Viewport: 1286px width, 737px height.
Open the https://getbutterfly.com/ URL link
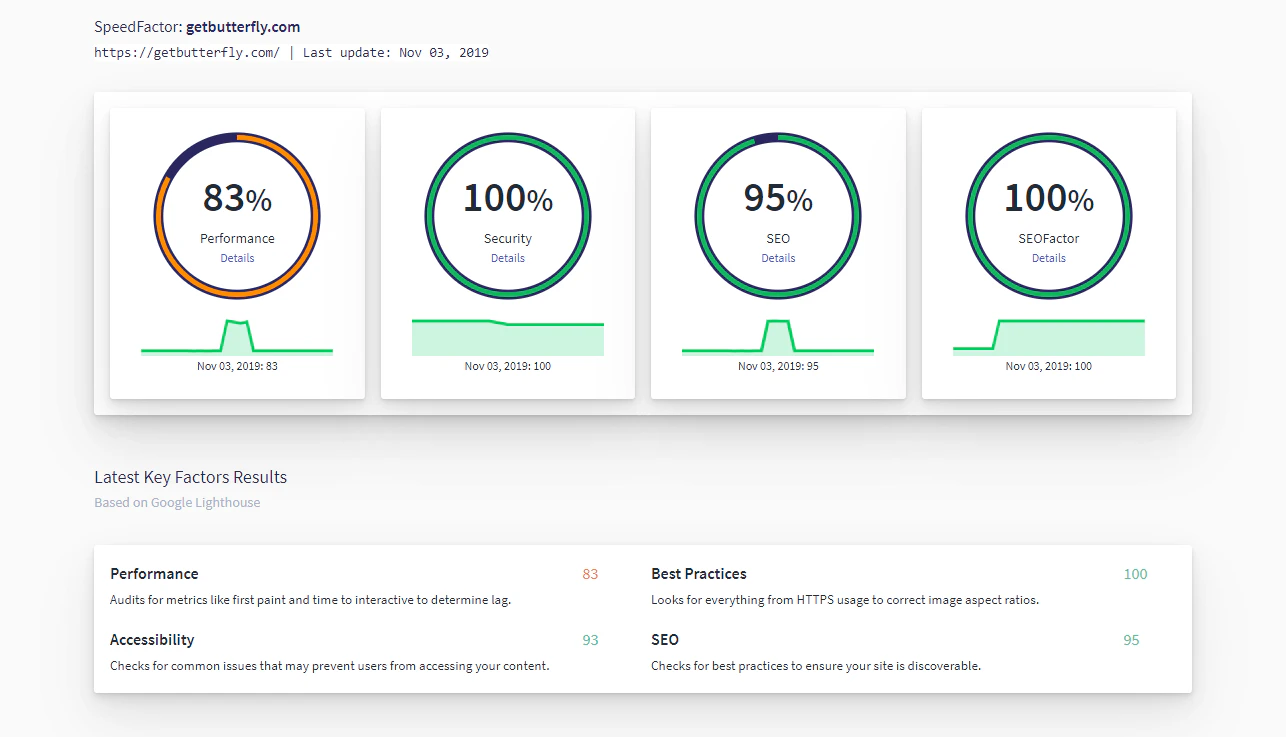(187, 52)
